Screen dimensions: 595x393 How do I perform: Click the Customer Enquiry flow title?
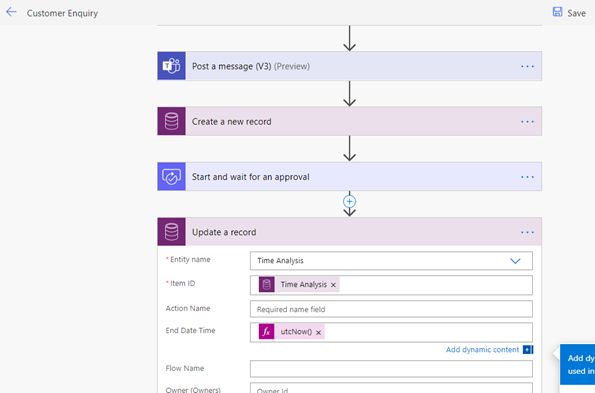tap(62, 13)
